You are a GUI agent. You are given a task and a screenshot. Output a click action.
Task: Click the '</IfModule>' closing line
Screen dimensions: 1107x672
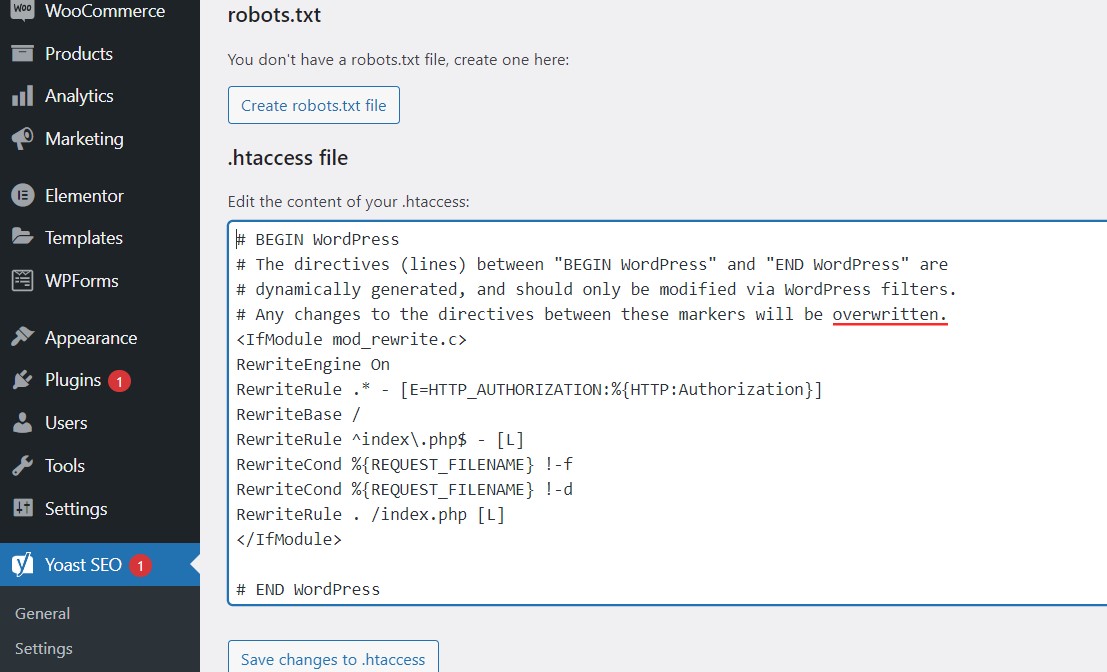coord(289,539)
